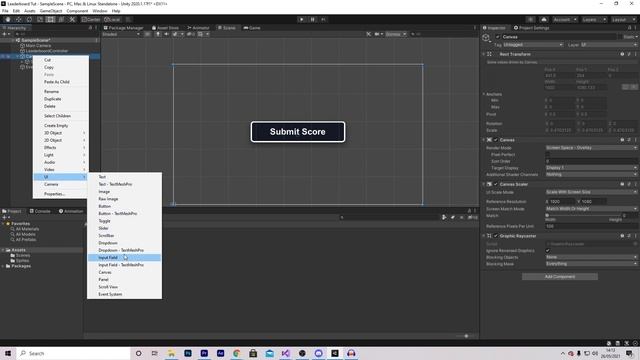Choose Input Field - TextMeshPro menu item
The width and height of the screenshot is (640, 360).
124,265
